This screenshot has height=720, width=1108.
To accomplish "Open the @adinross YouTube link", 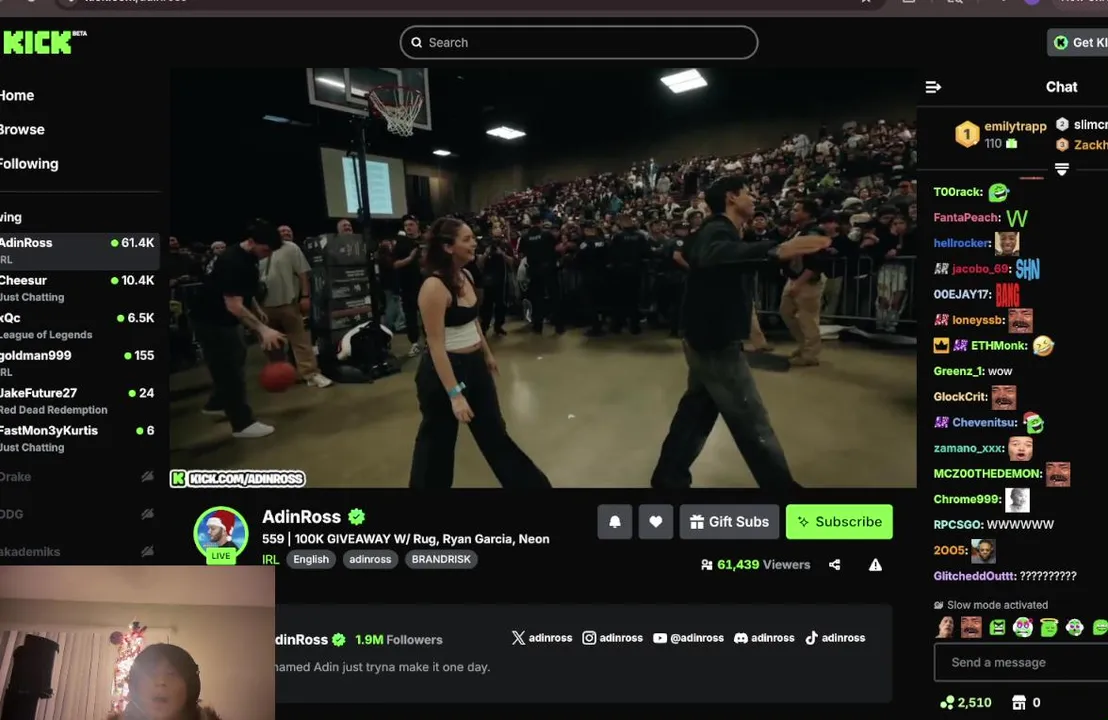I will [x=688, y=637].
